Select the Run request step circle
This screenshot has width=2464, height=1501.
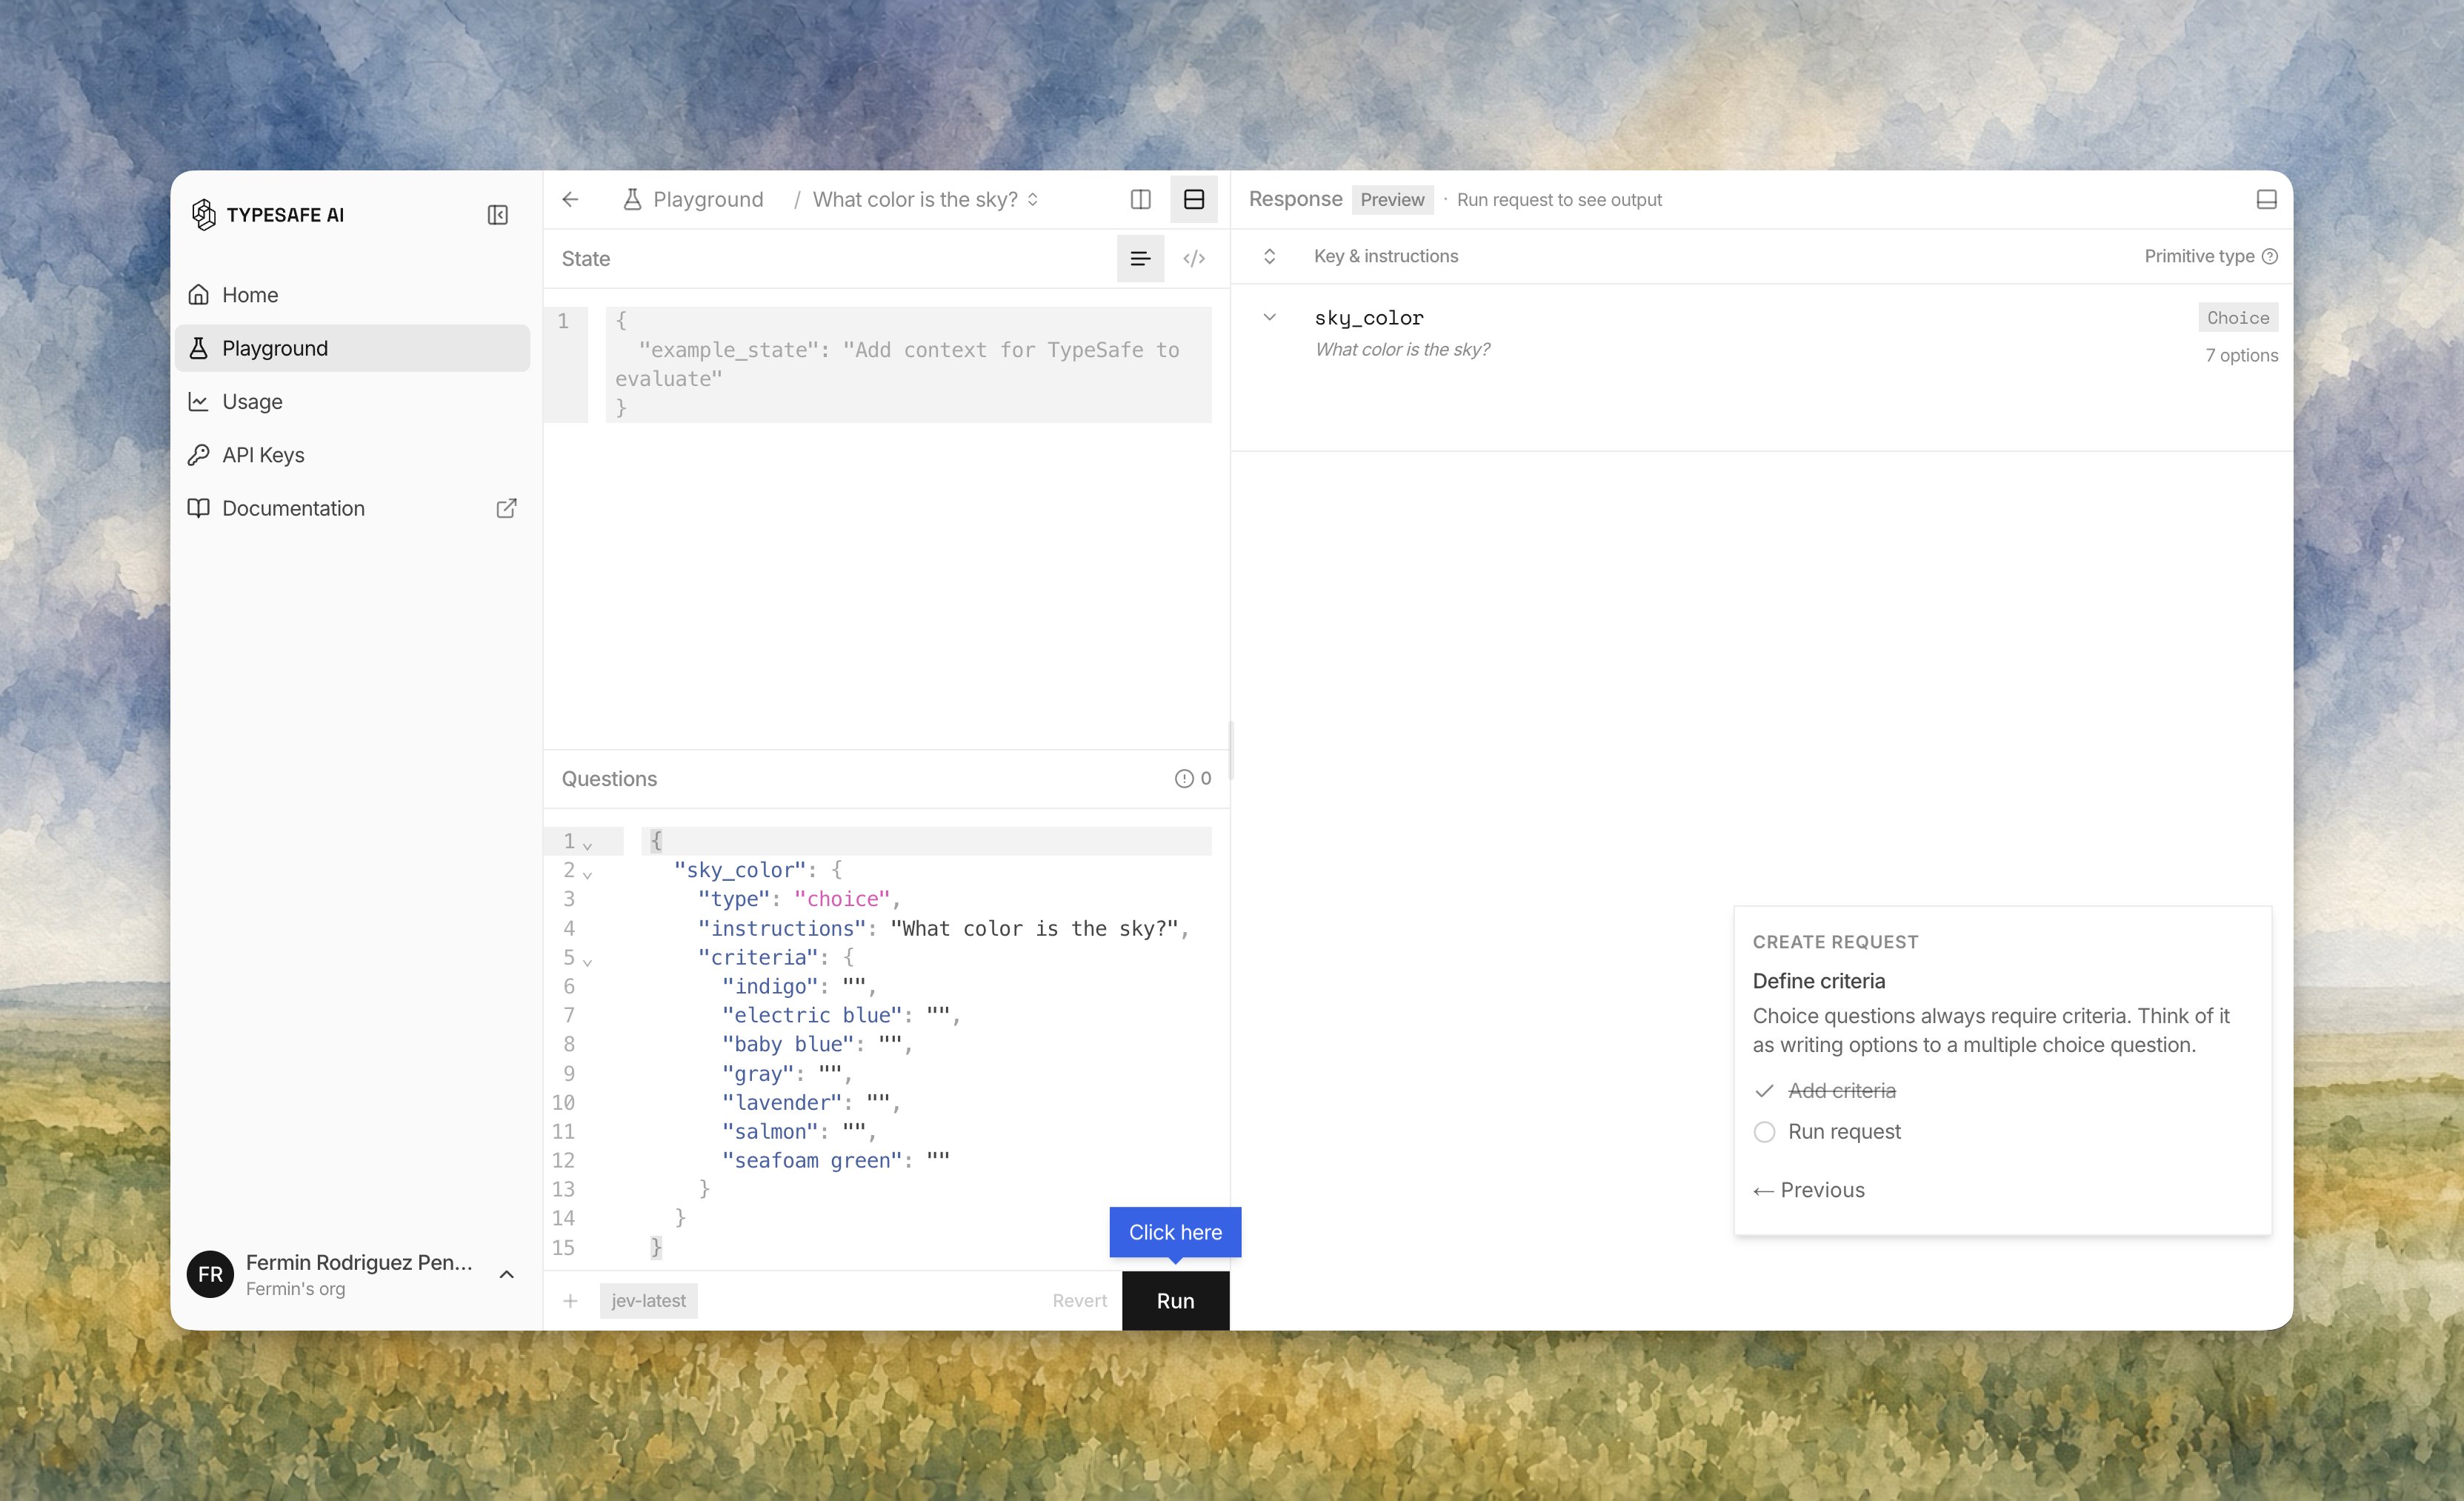pos(1764,1132)
